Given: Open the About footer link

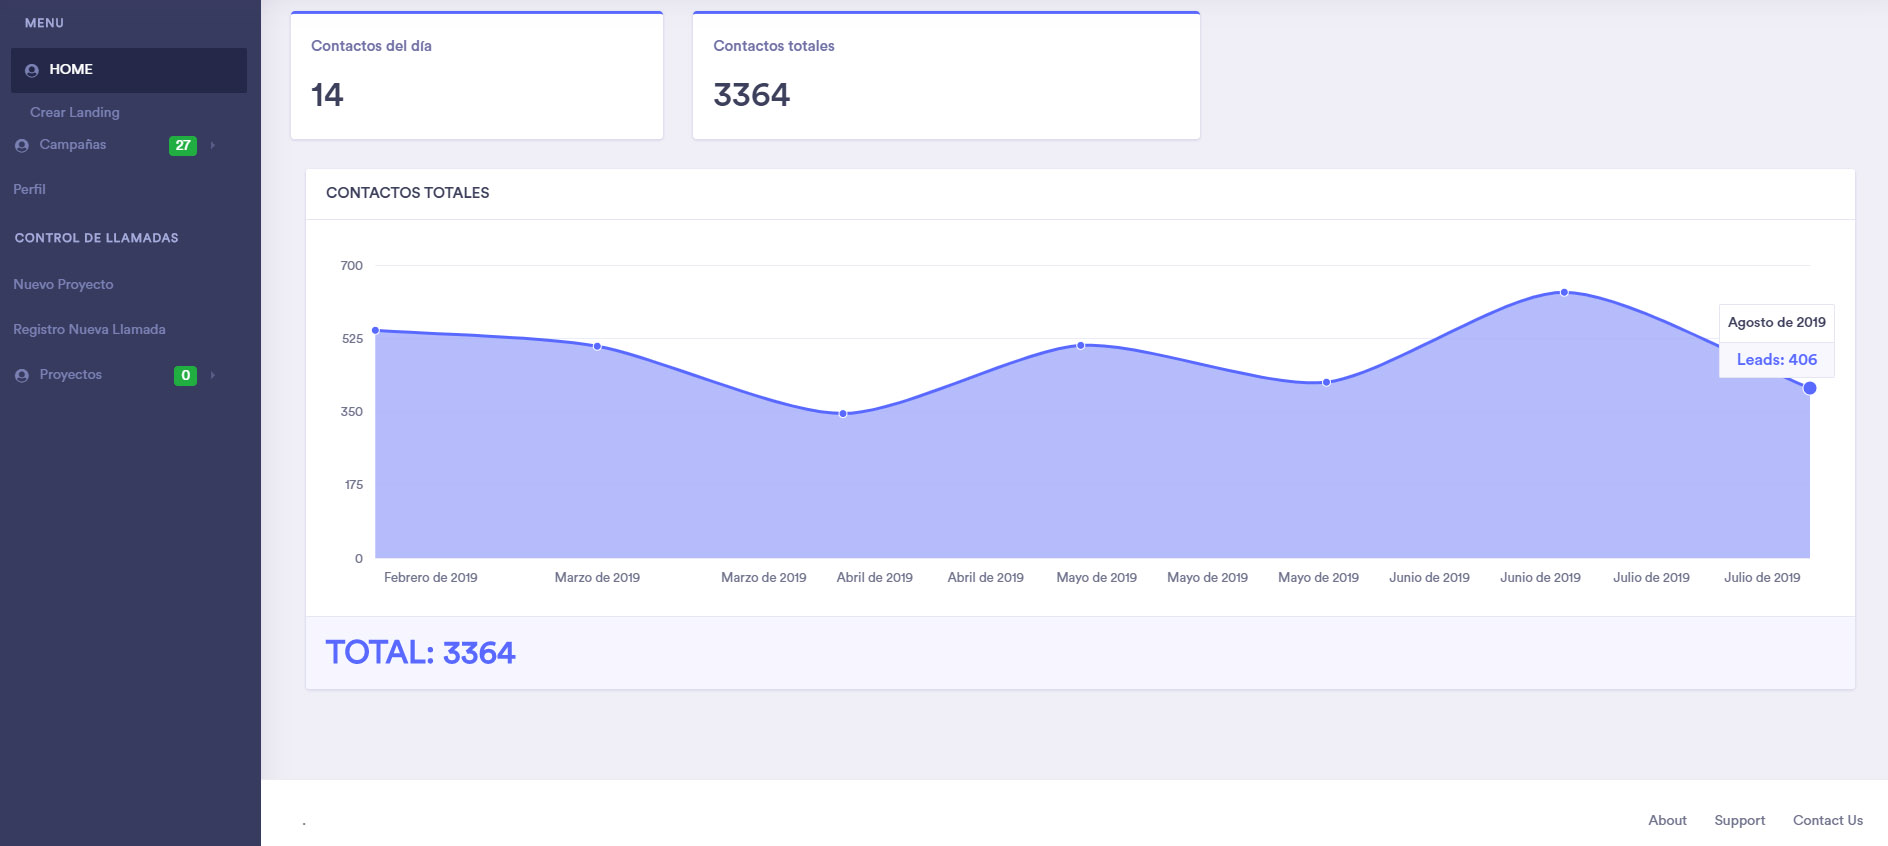Looking at the screenshot, I should (1667, 820).
